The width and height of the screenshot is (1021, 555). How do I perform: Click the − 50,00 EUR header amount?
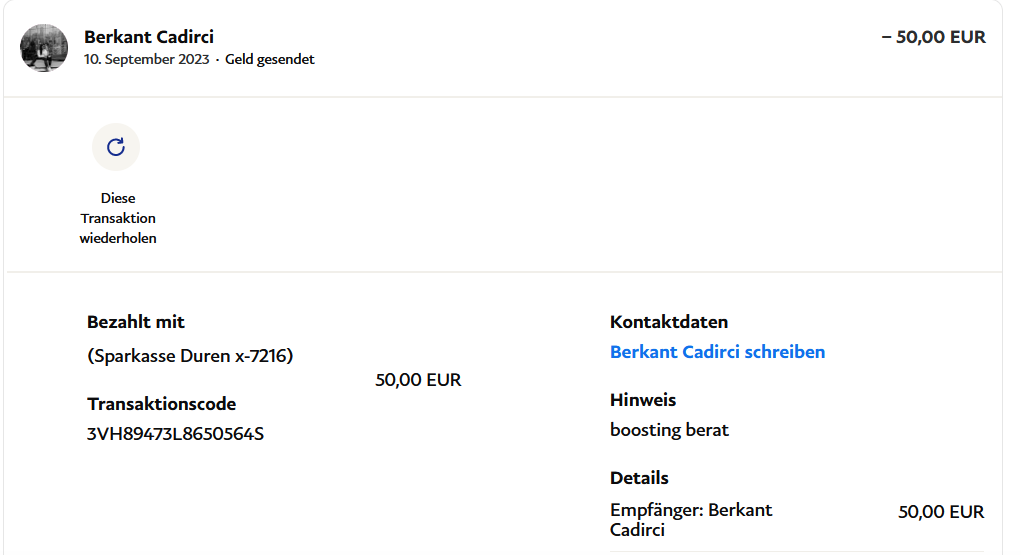coord(933,37)
